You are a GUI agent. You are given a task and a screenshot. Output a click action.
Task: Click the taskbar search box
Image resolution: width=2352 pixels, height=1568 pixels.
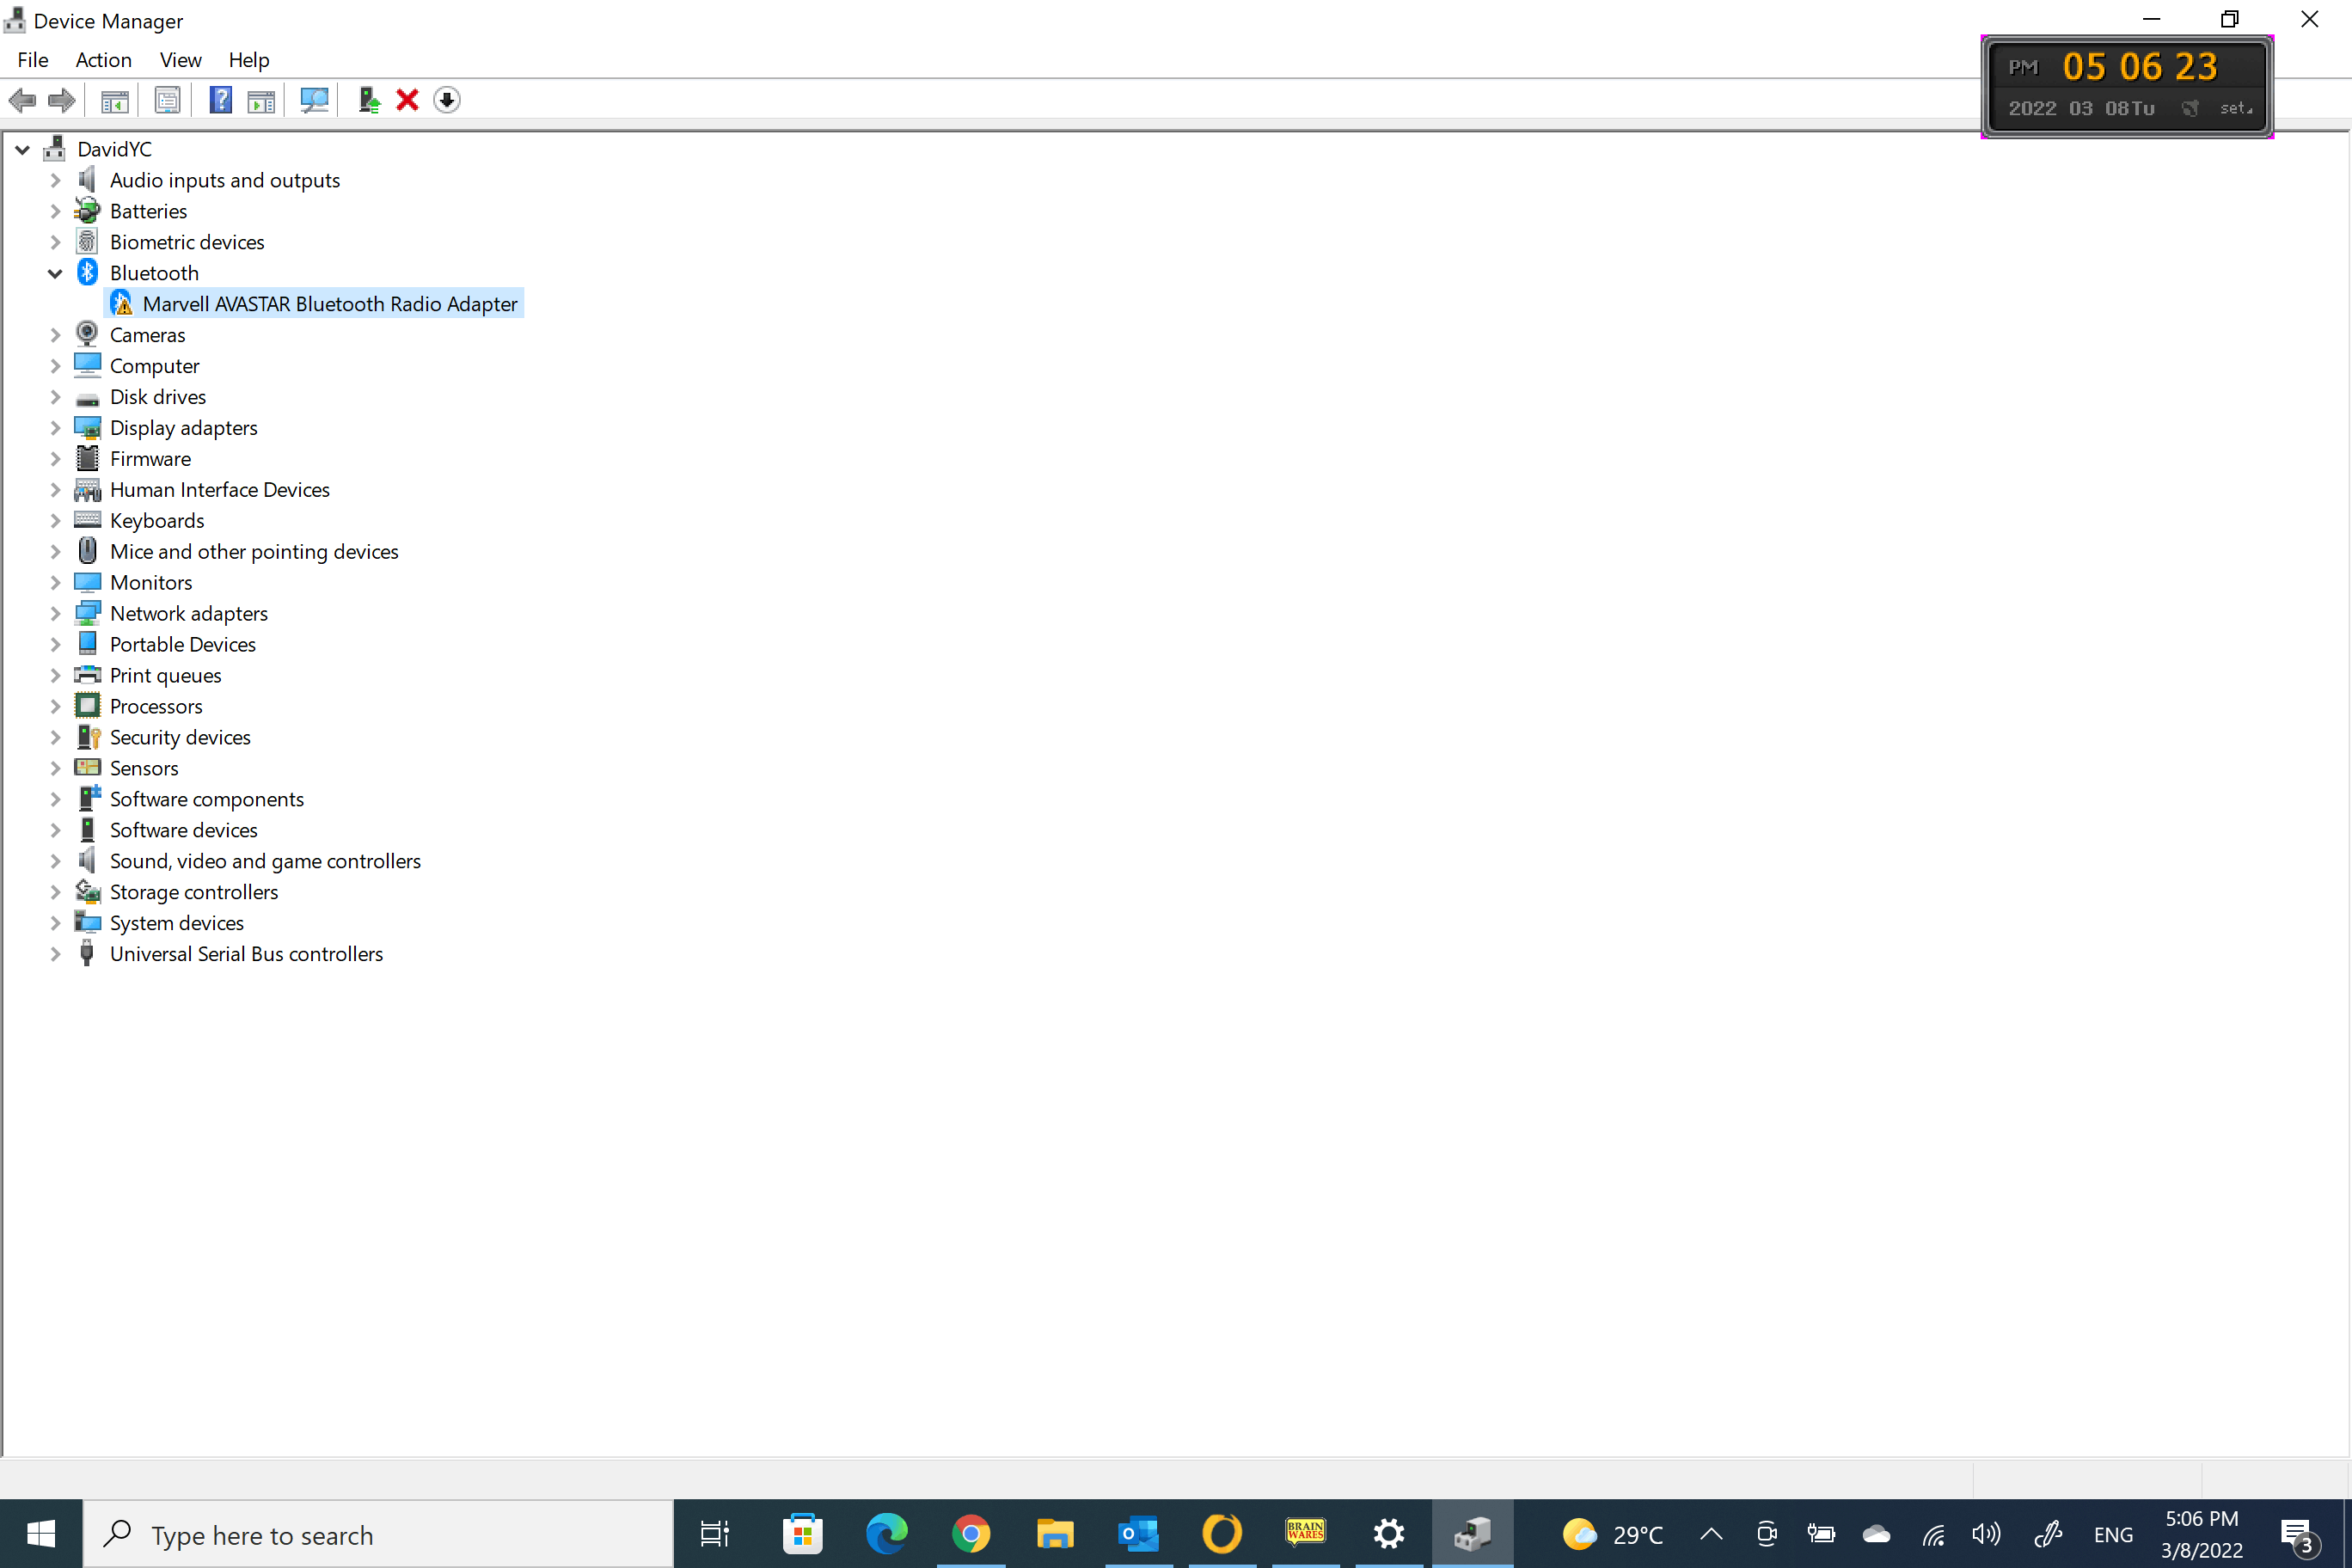click(x=378, y=1534)
